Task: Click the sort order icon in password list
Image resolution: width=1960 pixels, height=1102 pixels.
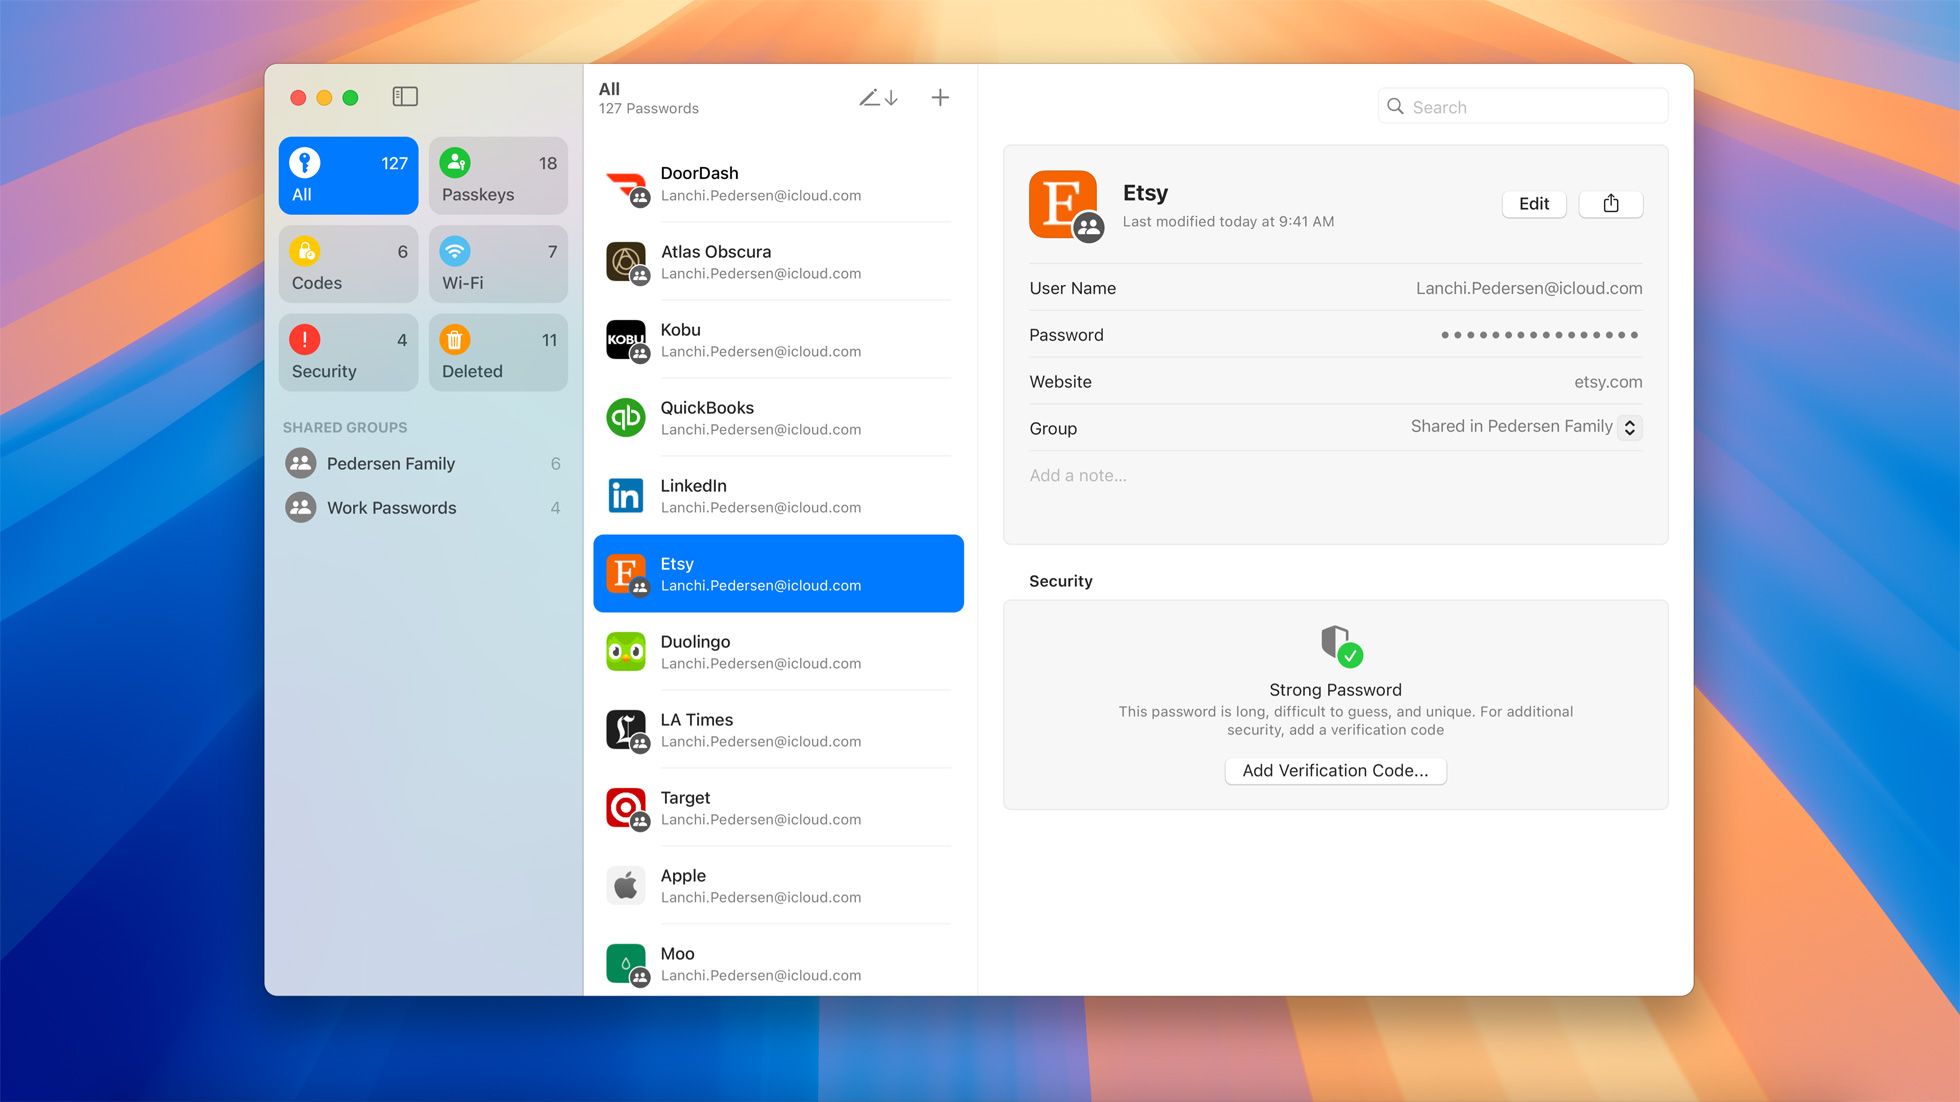Action: pyautogui.click(x=880, y=96)
